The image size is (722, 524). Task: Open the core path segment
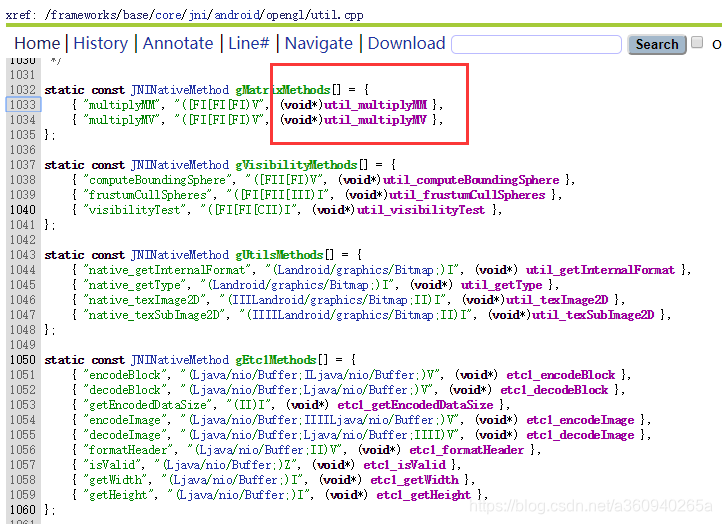[168, 15]
